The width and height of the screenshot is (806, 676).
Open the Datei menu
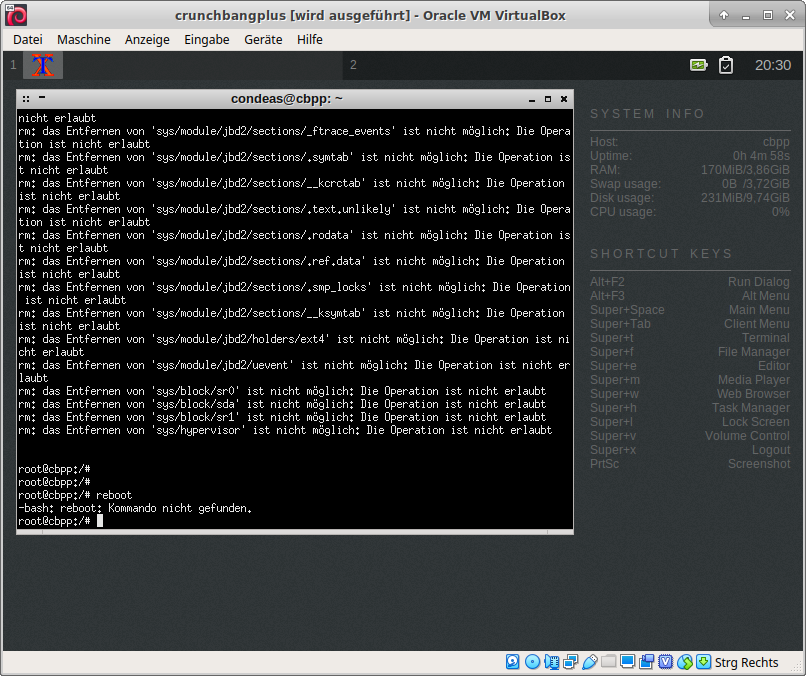28,39
